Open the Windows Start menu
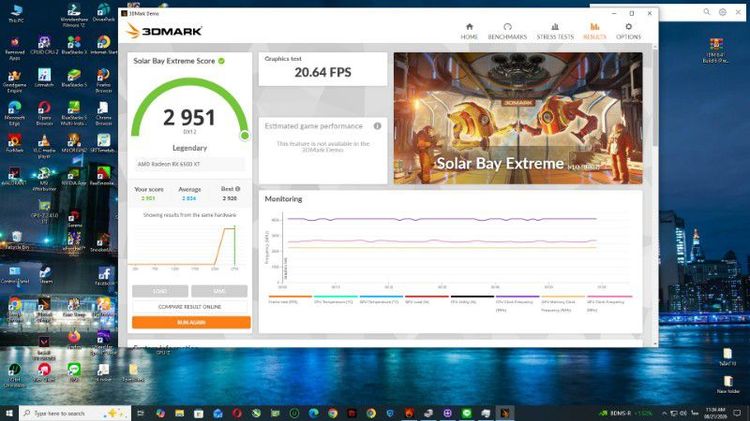Screen dimensions: 750x421 (x=9, y=413)
